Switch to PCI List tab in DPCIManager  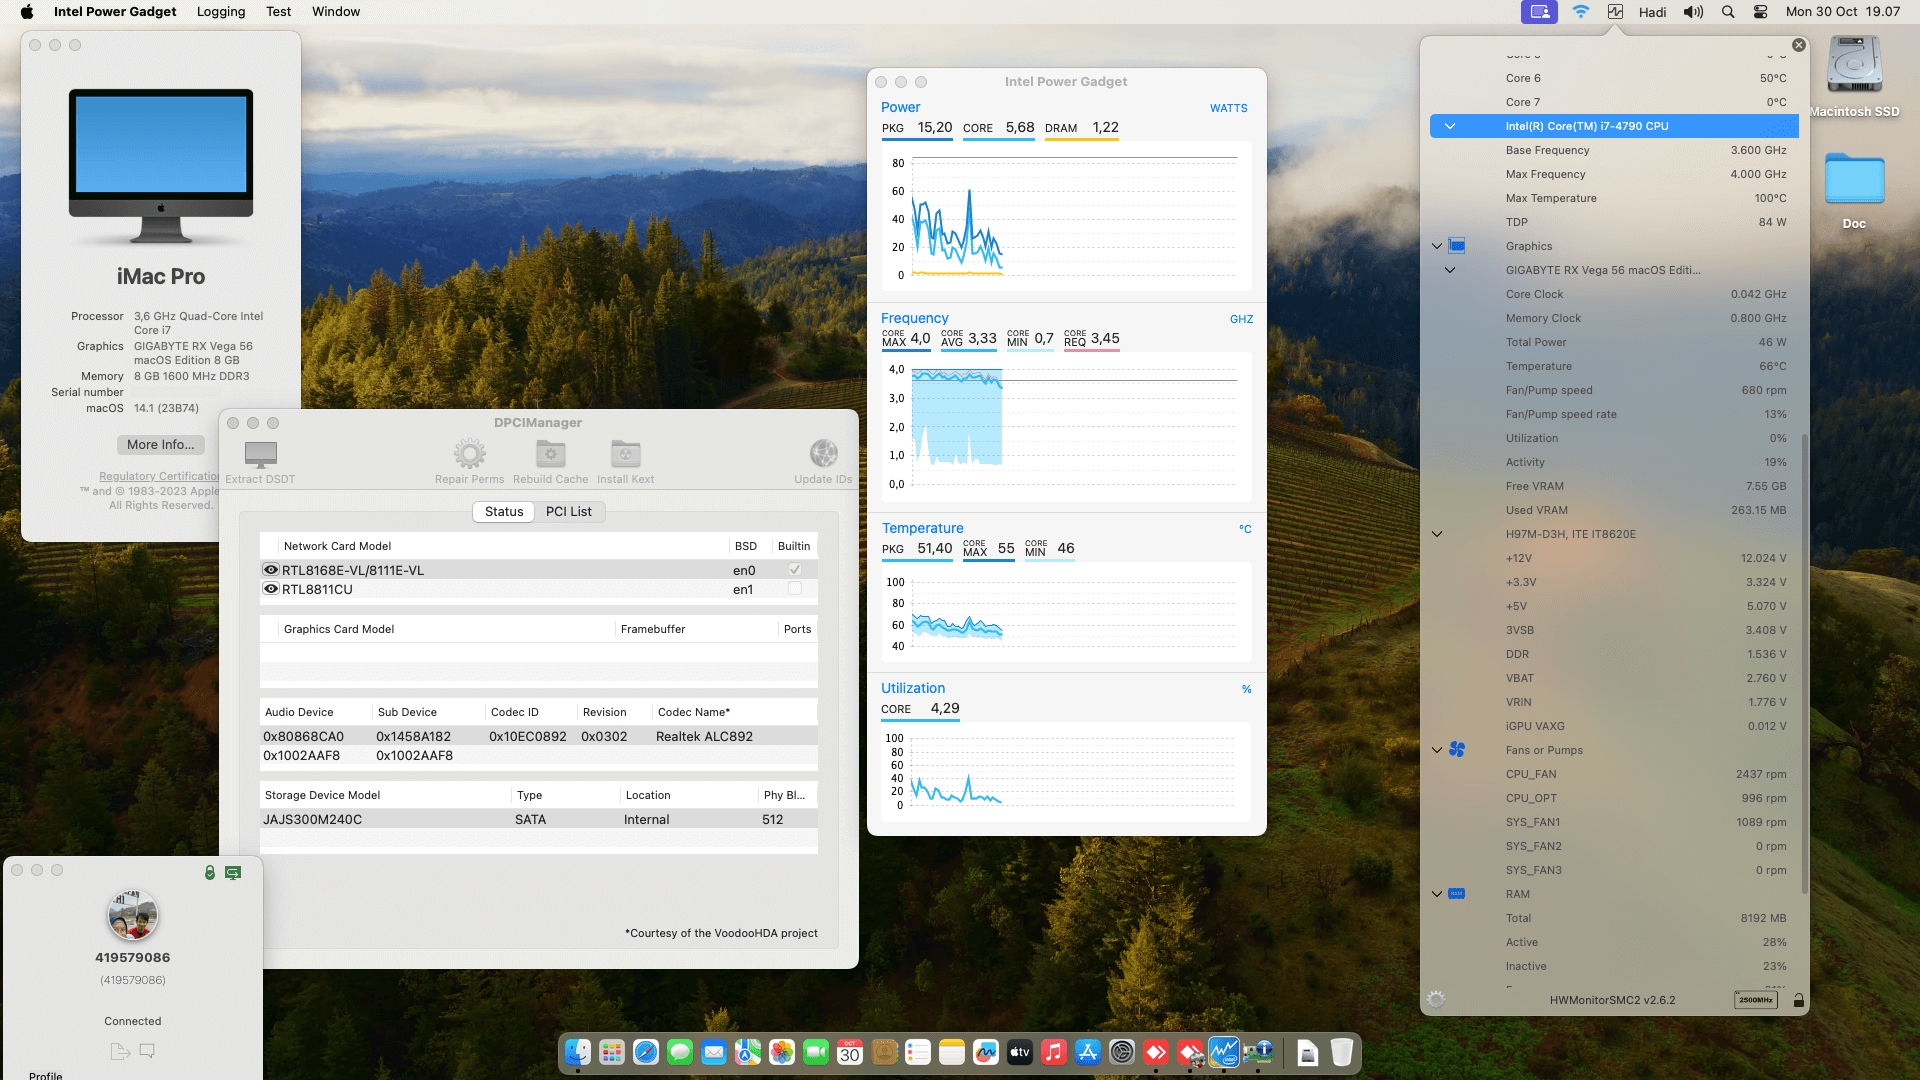tap(568, 511)
